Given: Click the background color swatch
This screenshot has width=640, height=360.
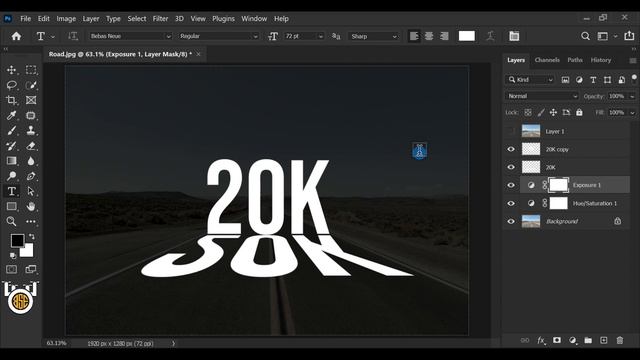Looking at the screenshot, I should pos(28,251).
